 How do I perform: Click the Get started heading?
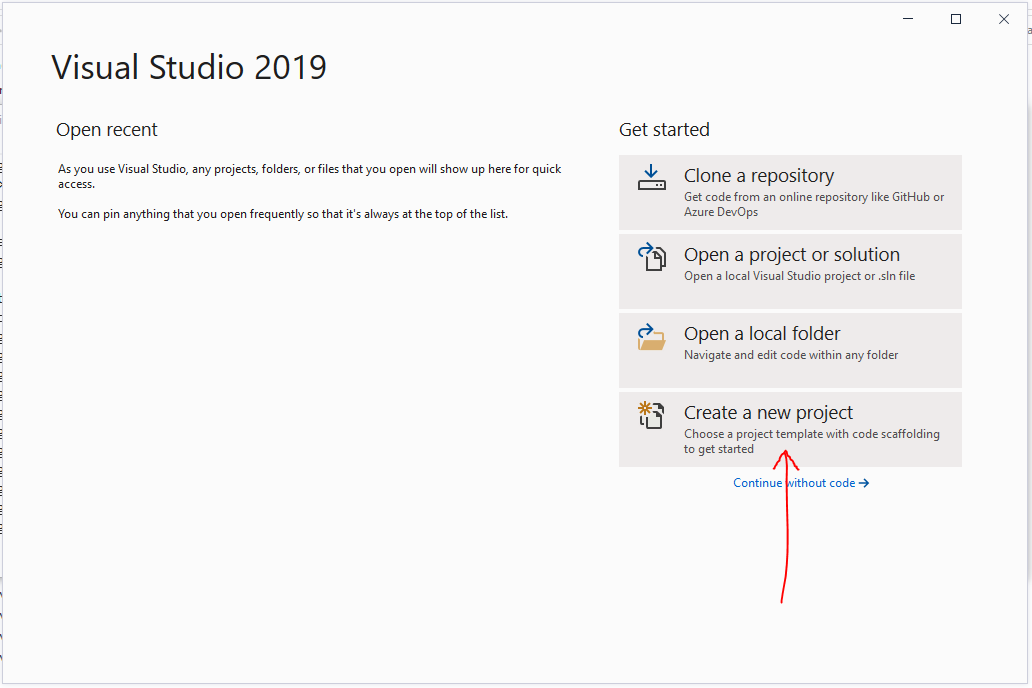(664, 130)
